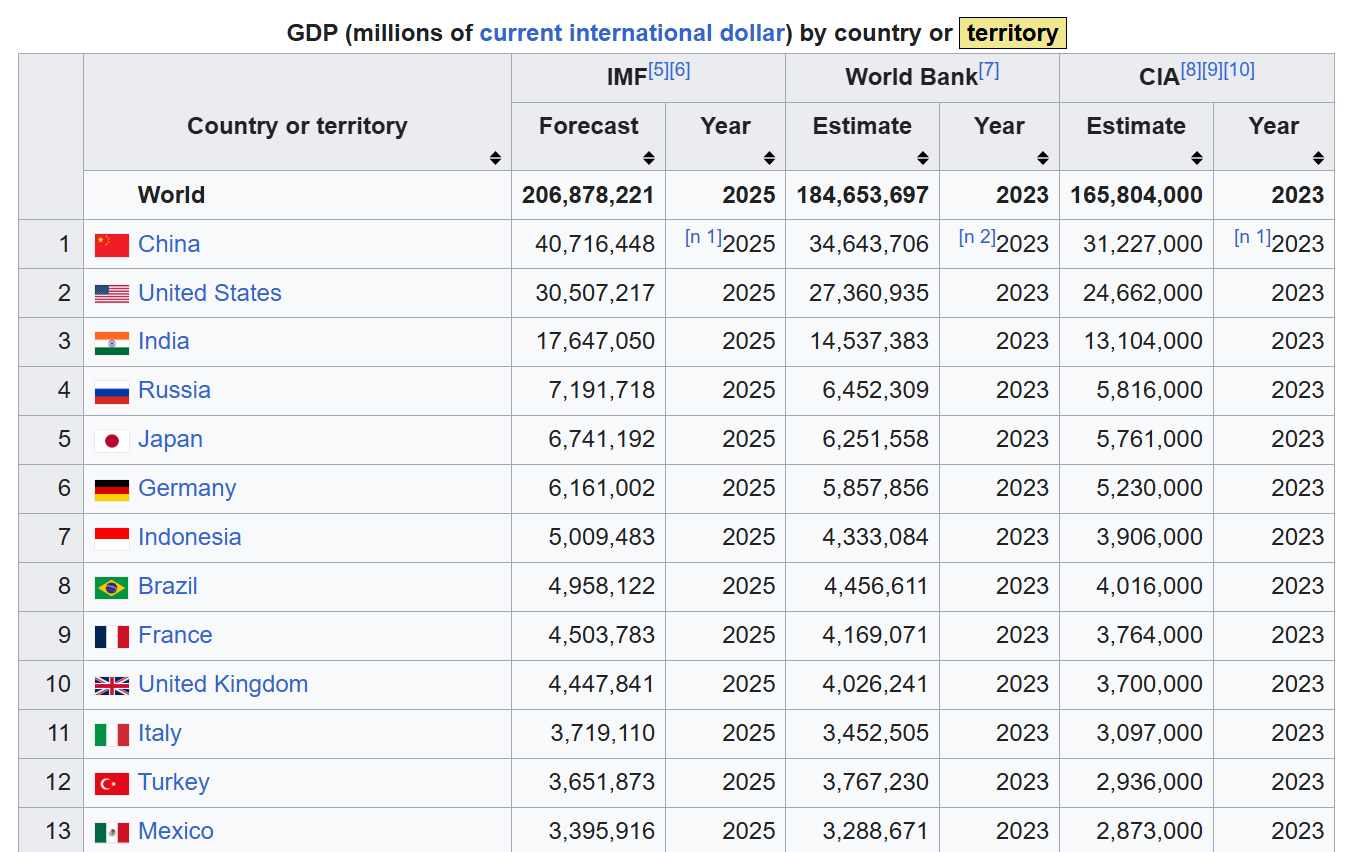Select Germany's CIA estimate 5,230,000
The width and height of the screenshot is (1355, 852).
[x=1150, y=488]
